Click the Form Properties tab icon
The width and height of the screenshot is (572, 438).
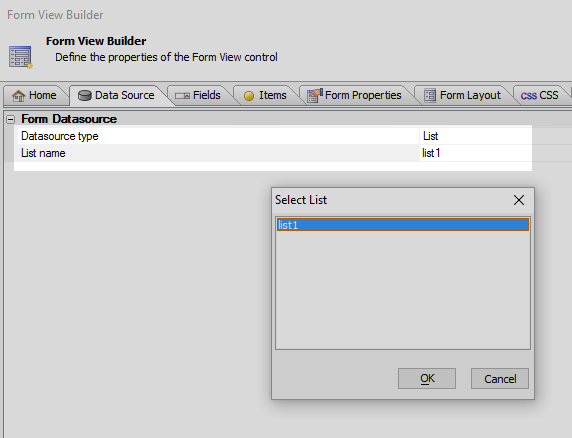(315, 96)
